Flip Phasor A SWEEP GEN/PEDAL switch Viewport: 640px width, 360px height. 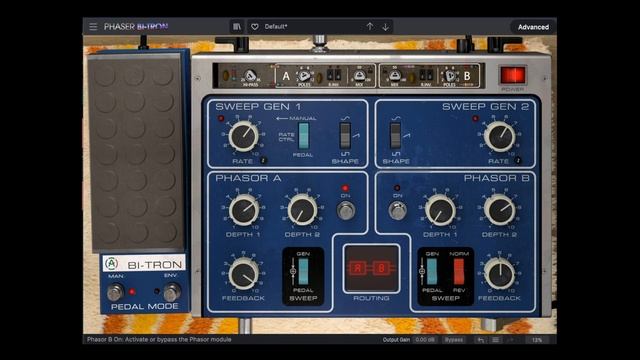point(303,271)
